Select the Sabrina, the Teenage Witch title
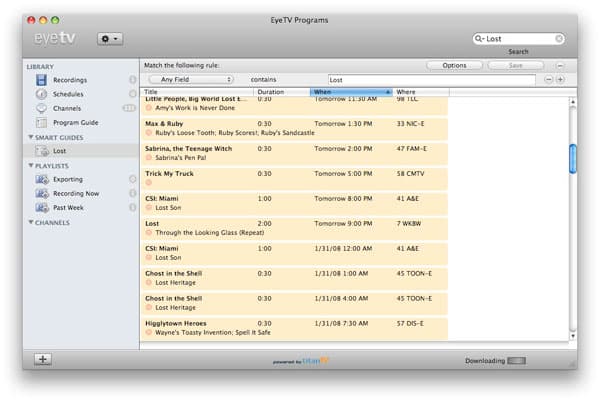 pyautogui.click(x=188, y=148)
